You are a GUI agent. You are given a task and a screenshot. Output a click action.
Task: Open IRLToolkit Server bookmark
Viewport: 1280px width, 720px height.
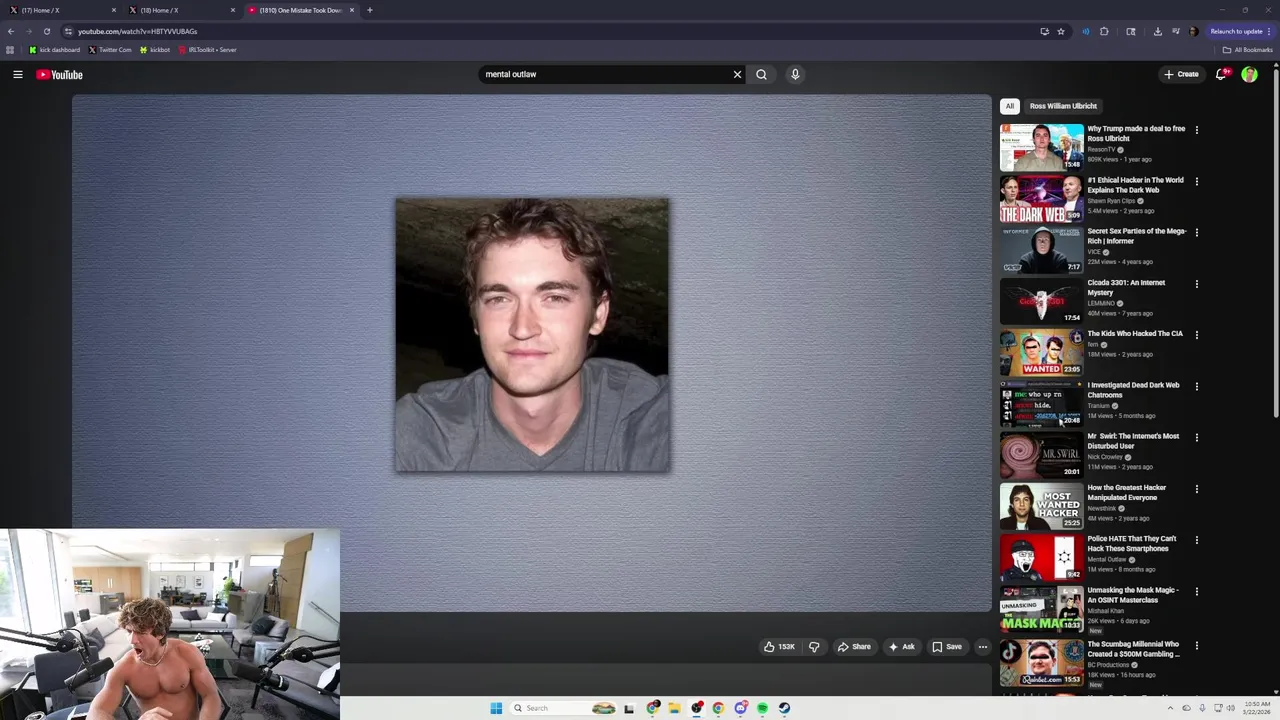point(207,49)
